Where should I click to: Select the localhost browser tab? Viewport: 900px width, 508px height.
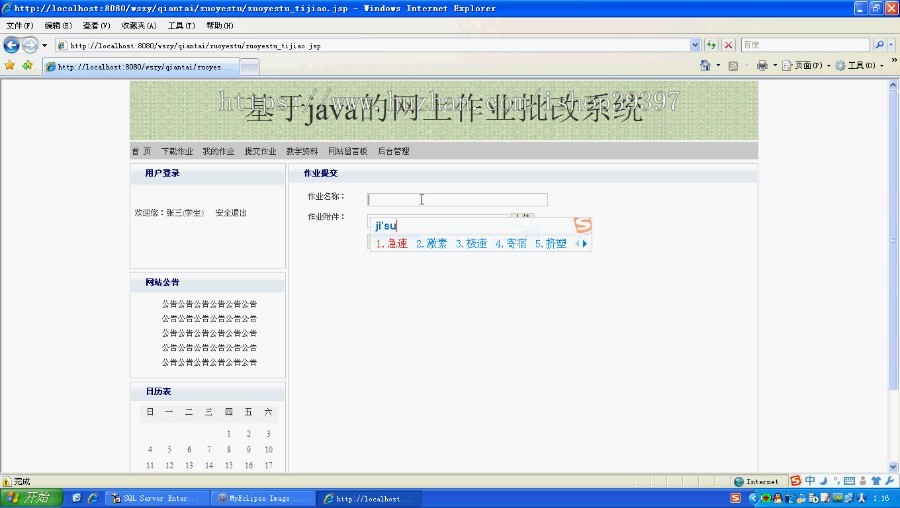pyautogui.click(x=141, y=67)
